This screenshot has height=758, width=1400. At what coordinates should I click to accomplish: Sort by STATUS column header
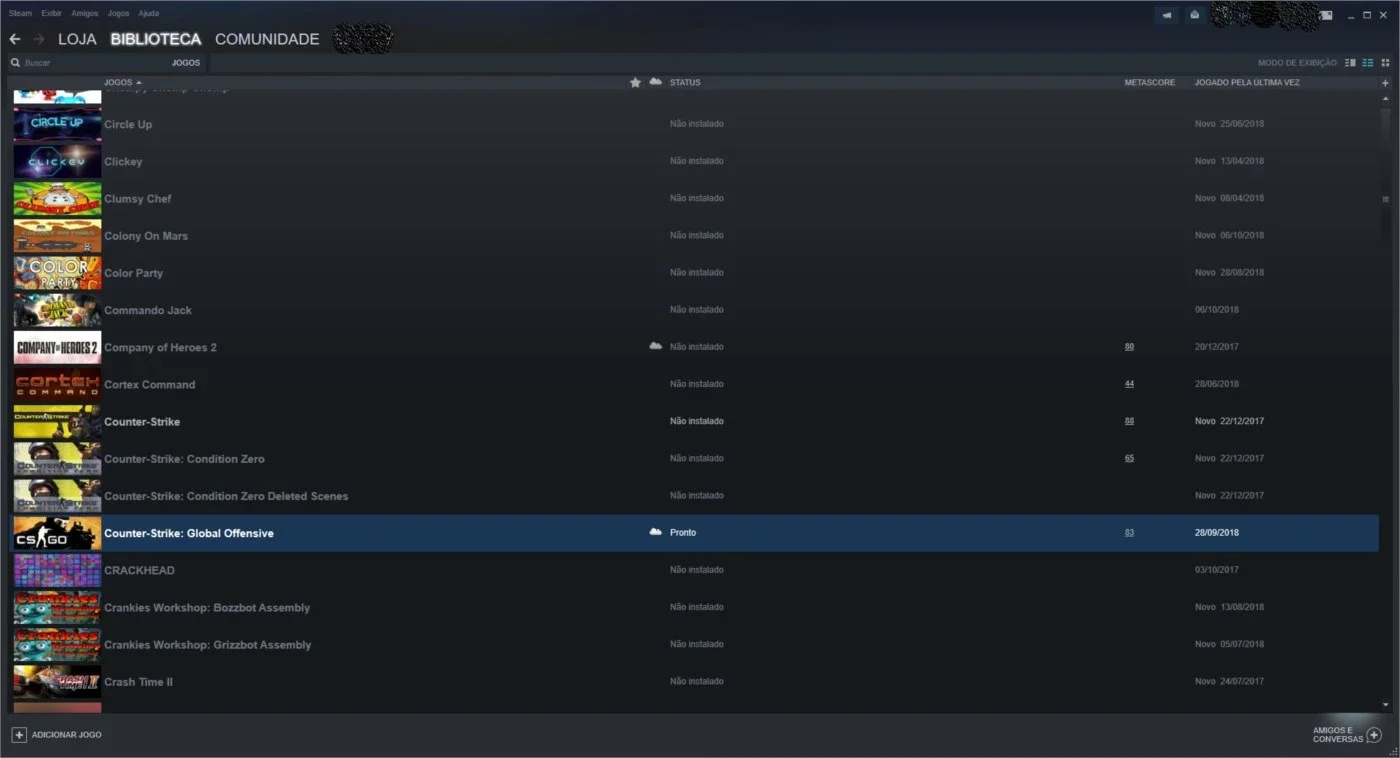[685, 82]
